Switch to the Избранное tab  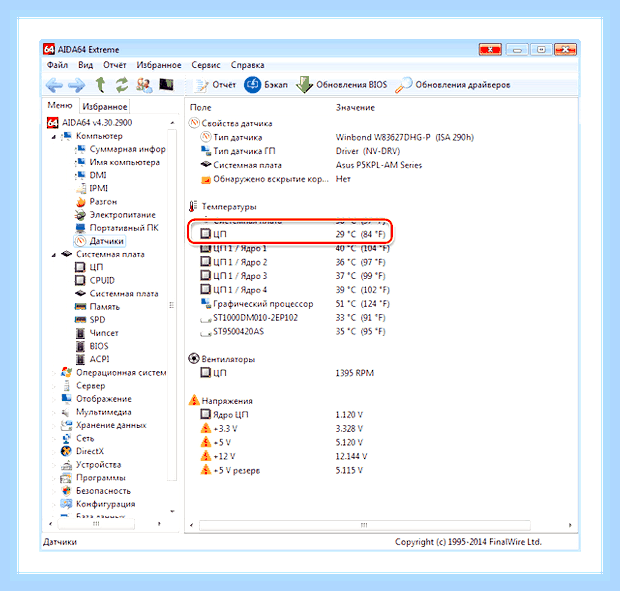(105, 106)
